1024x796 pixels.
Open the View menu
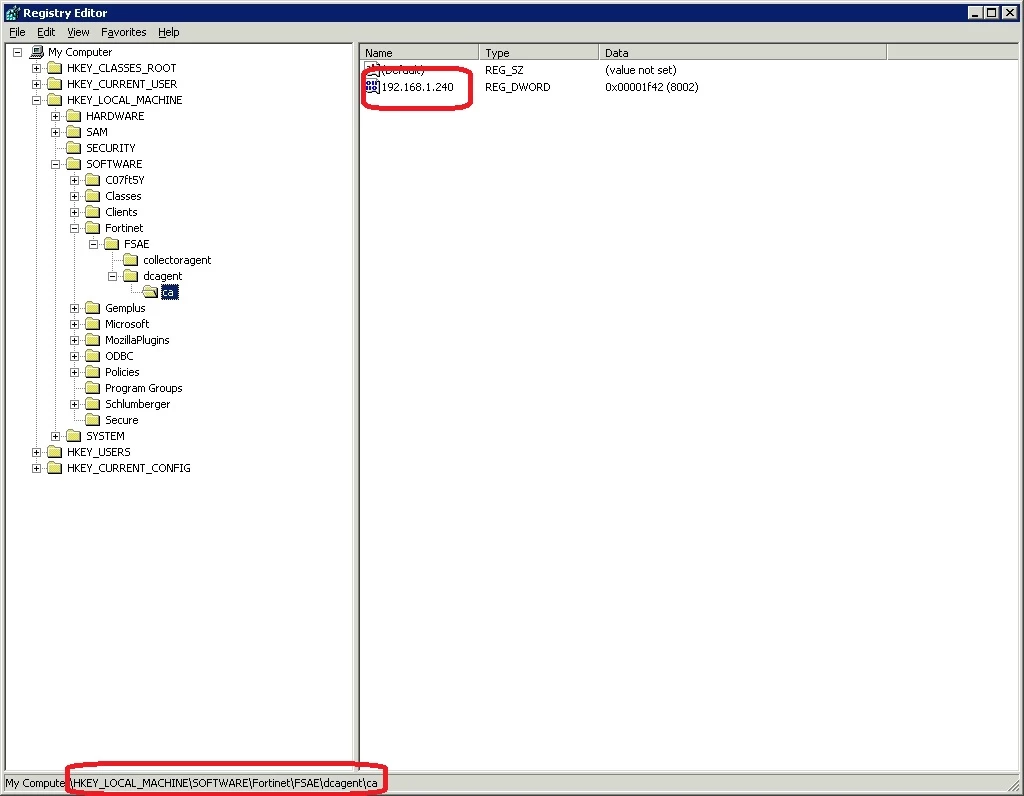78,32
